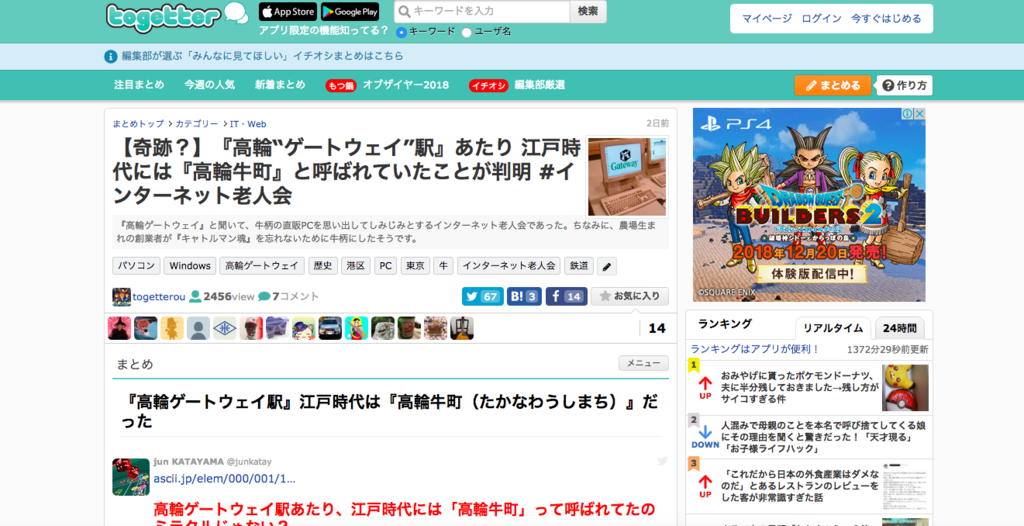Image resolution: width=1024 pixels, height=526 pixels.
Task: Click the @junkatay username
Action: [249, 461]
